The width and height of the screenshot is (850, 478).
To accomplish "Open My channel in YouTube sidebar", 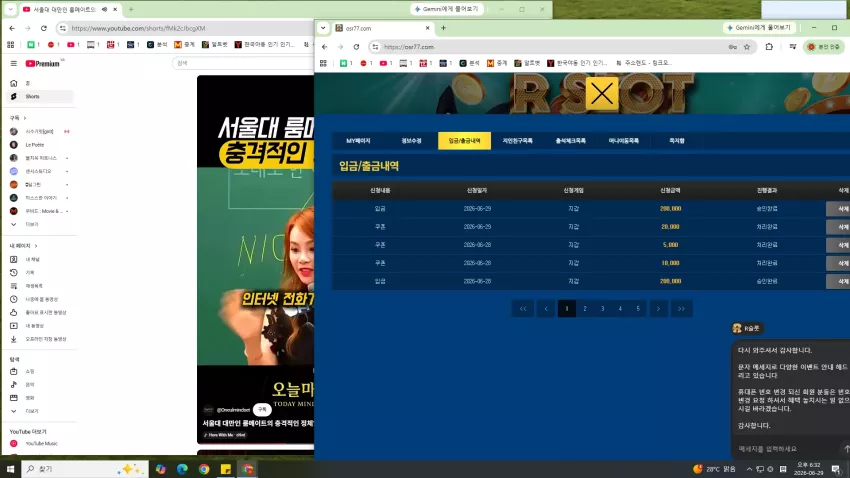I will point(39,259).
